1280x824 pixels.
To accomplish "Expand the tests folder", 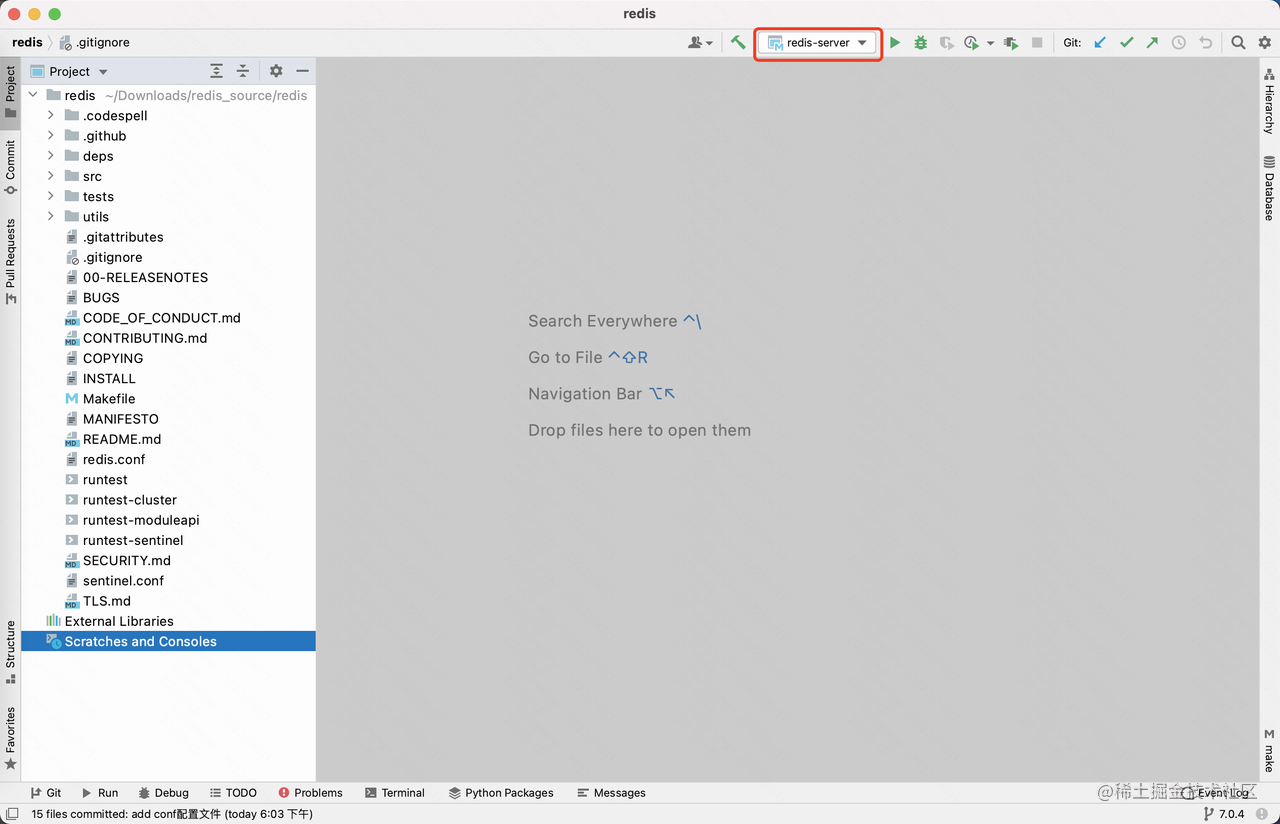I will pos(51,196).
